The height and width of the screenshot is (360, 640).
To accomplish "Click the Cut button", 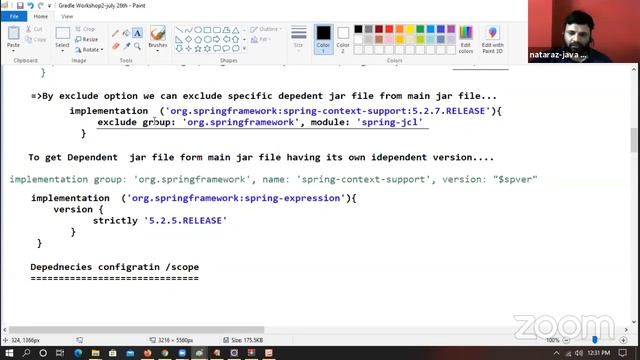I will [34, 29].
